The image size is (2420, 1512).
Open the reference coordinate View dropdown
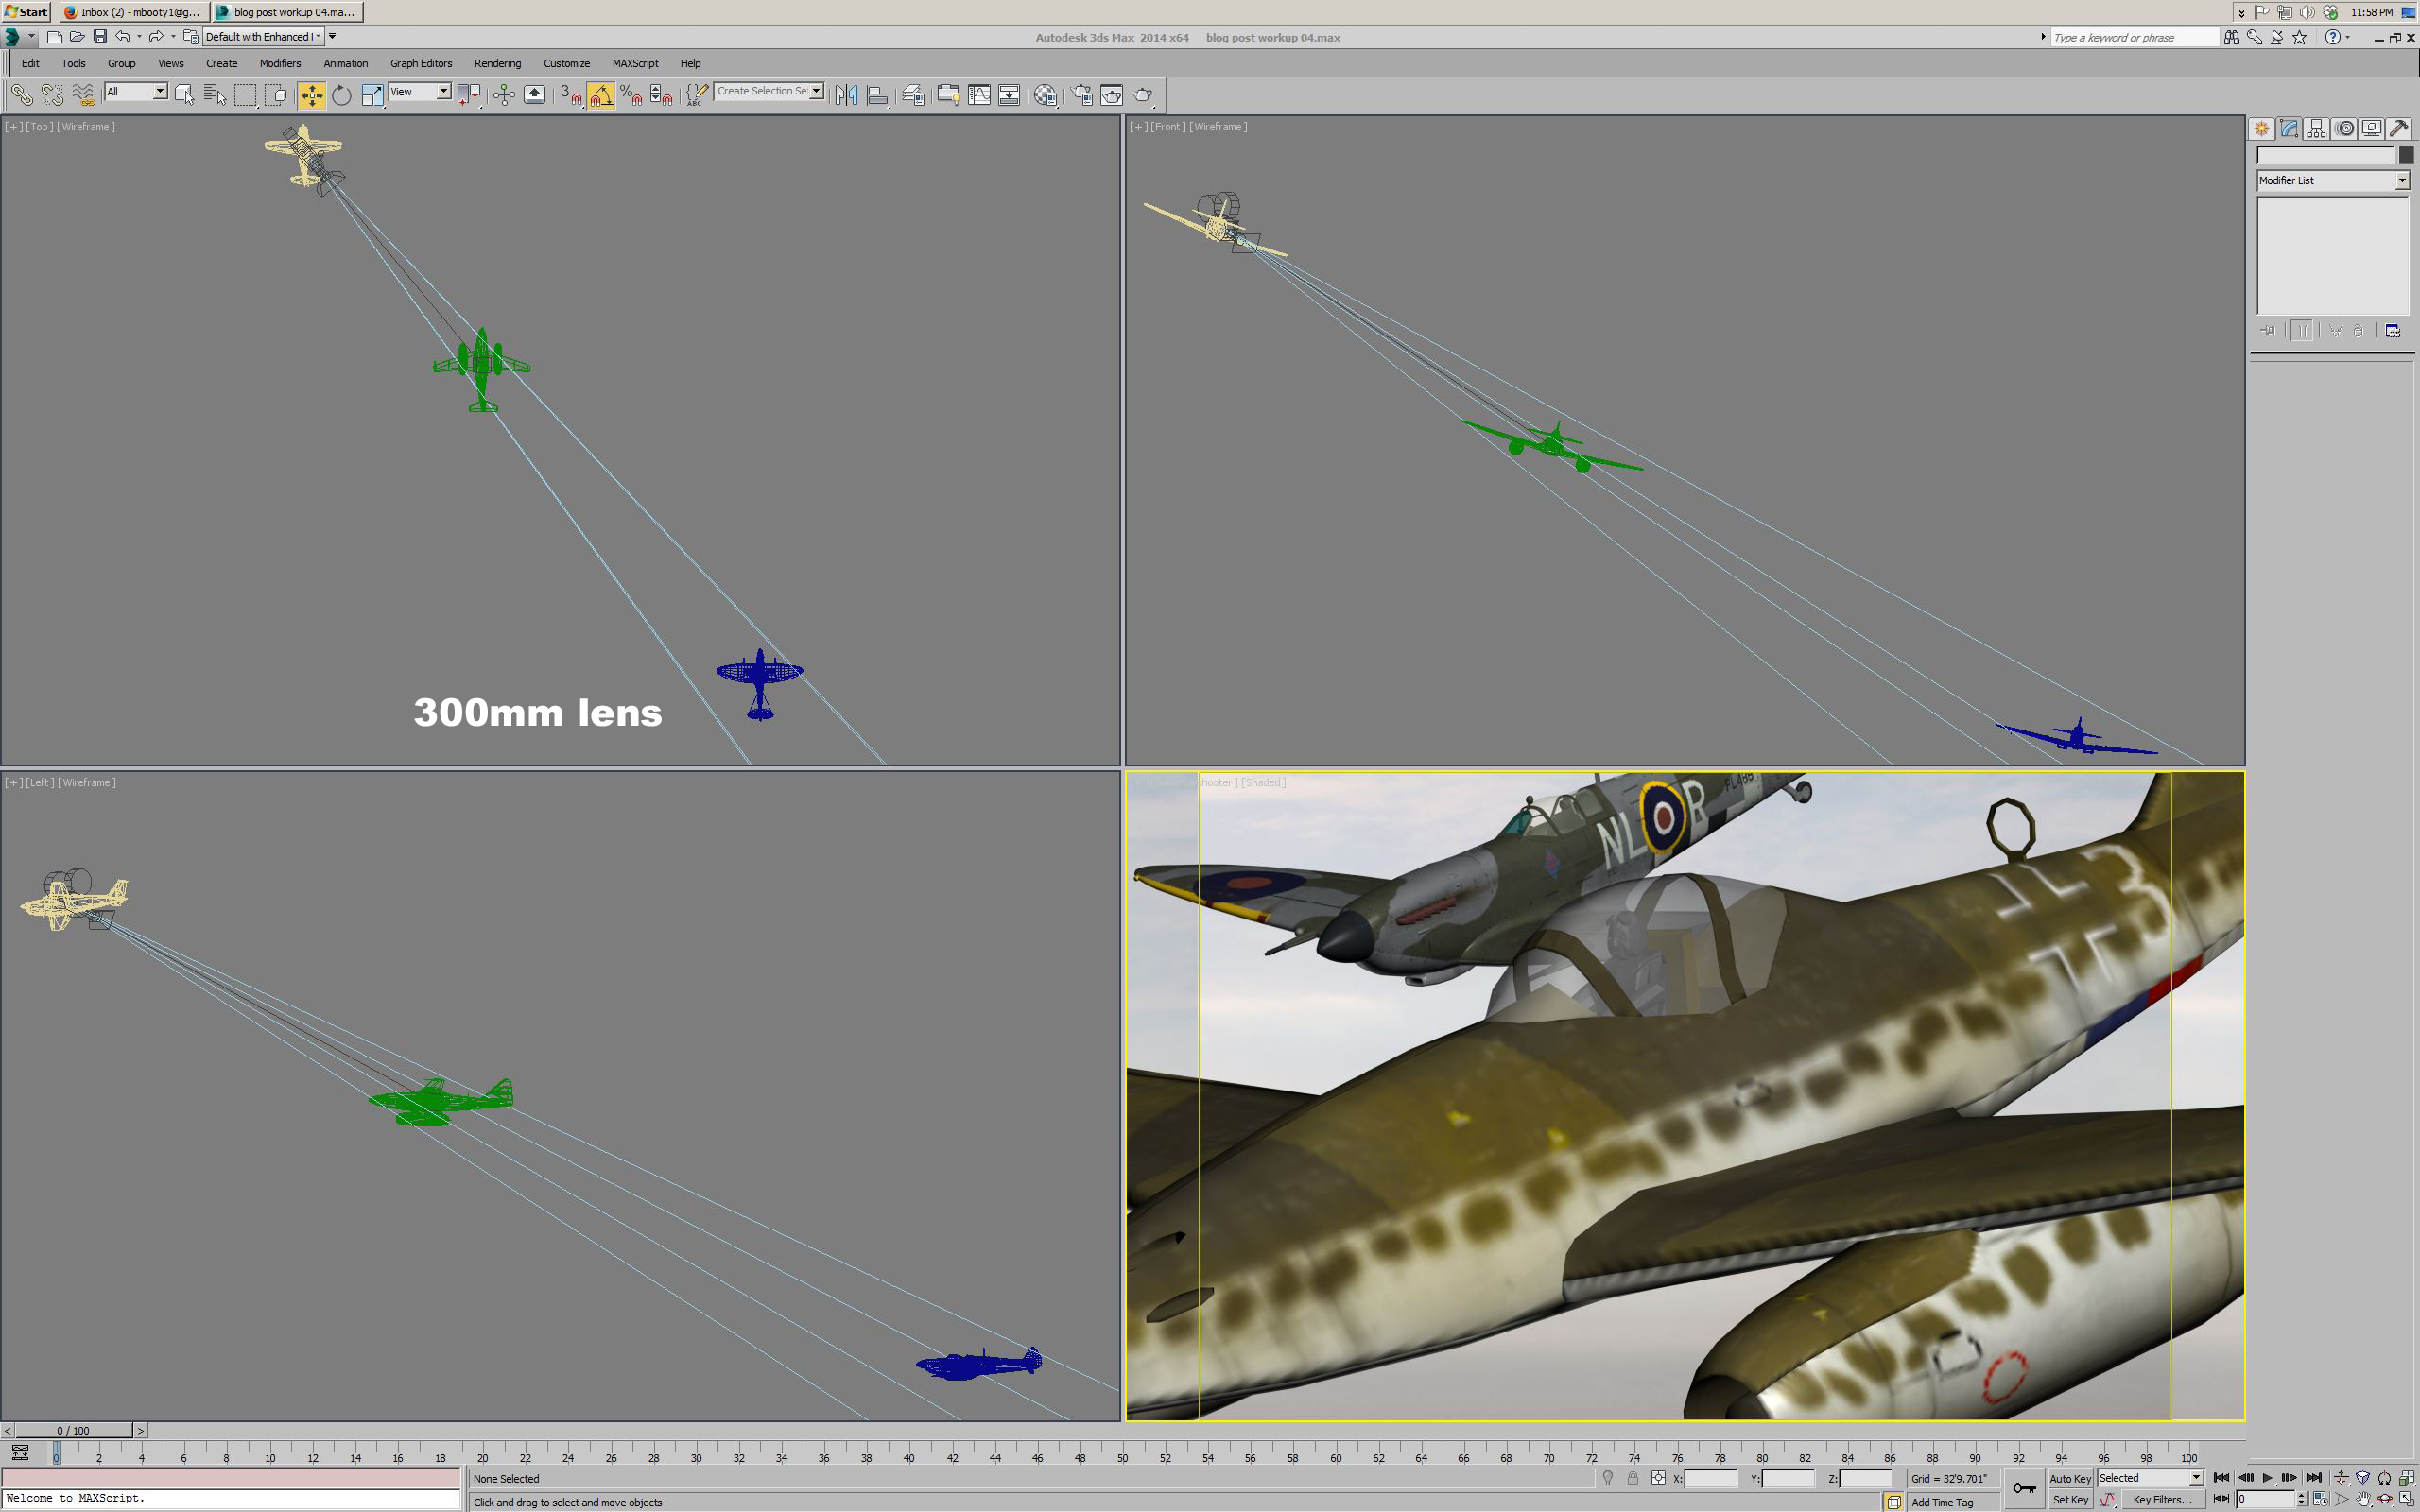444,91
